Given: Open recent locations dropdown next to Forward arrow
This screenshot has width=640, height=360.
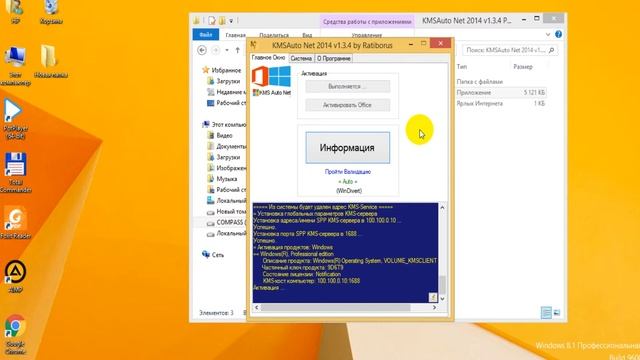Looking at the screenshot, I should point(227,50).
